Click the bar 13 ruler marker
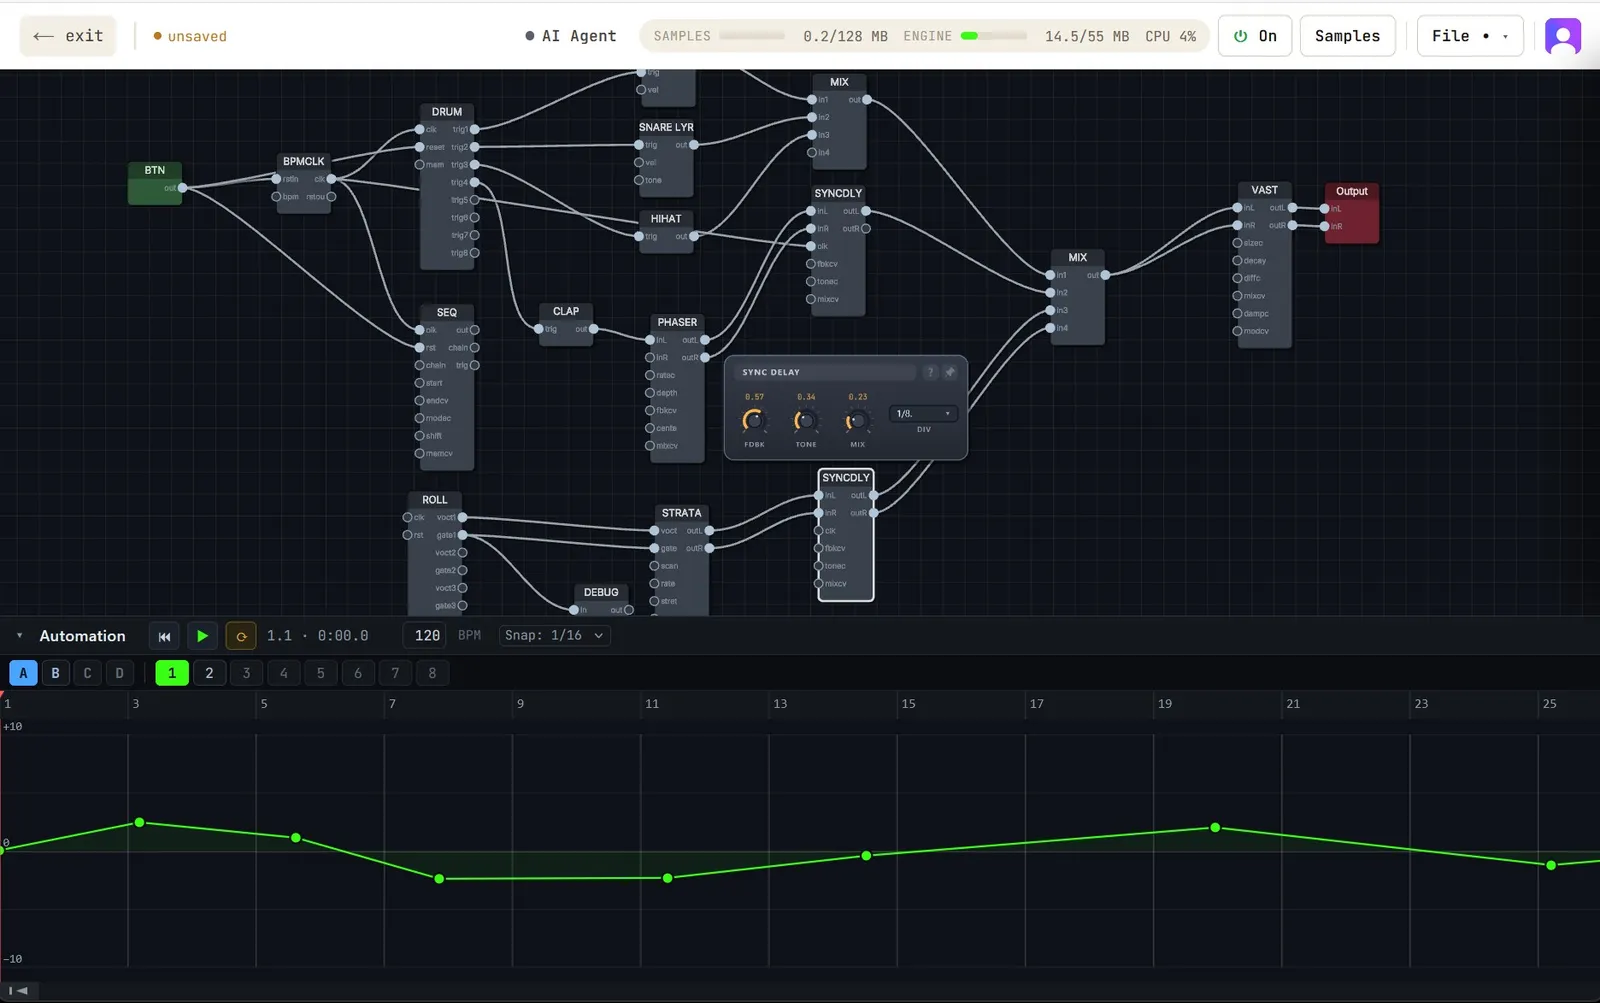 pos(780,704)
